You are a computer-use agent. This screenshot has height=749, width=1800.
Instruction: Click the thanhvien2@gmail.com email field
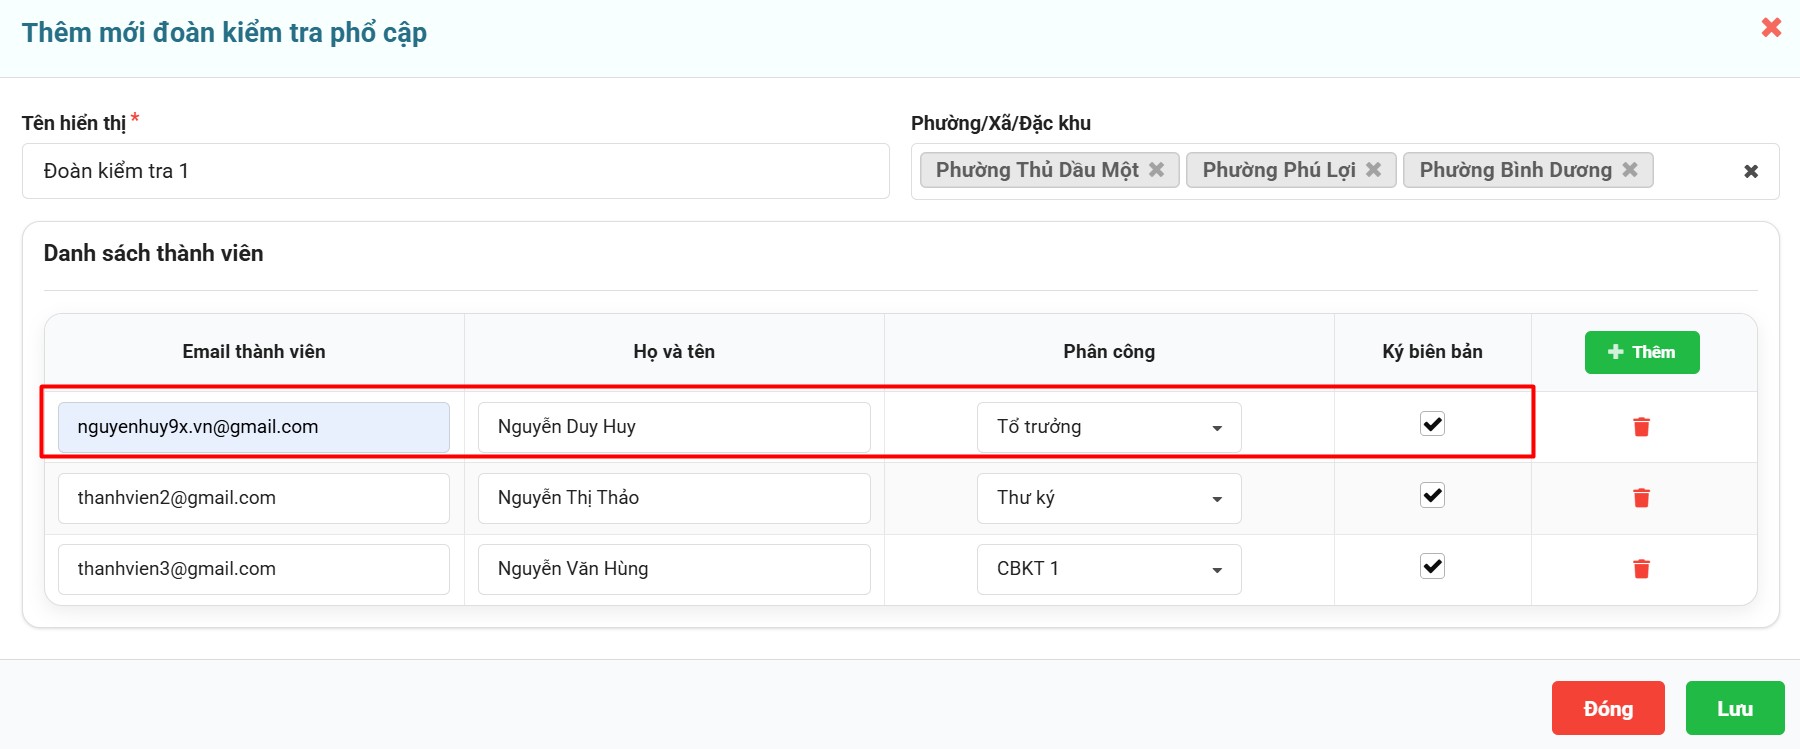(254, 498)
